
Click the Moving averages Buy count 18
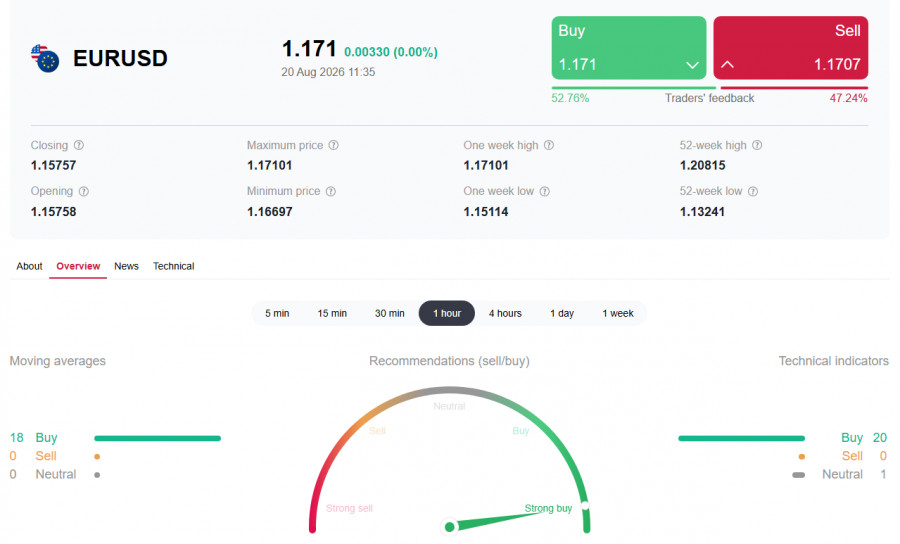(x=17, y=438)
